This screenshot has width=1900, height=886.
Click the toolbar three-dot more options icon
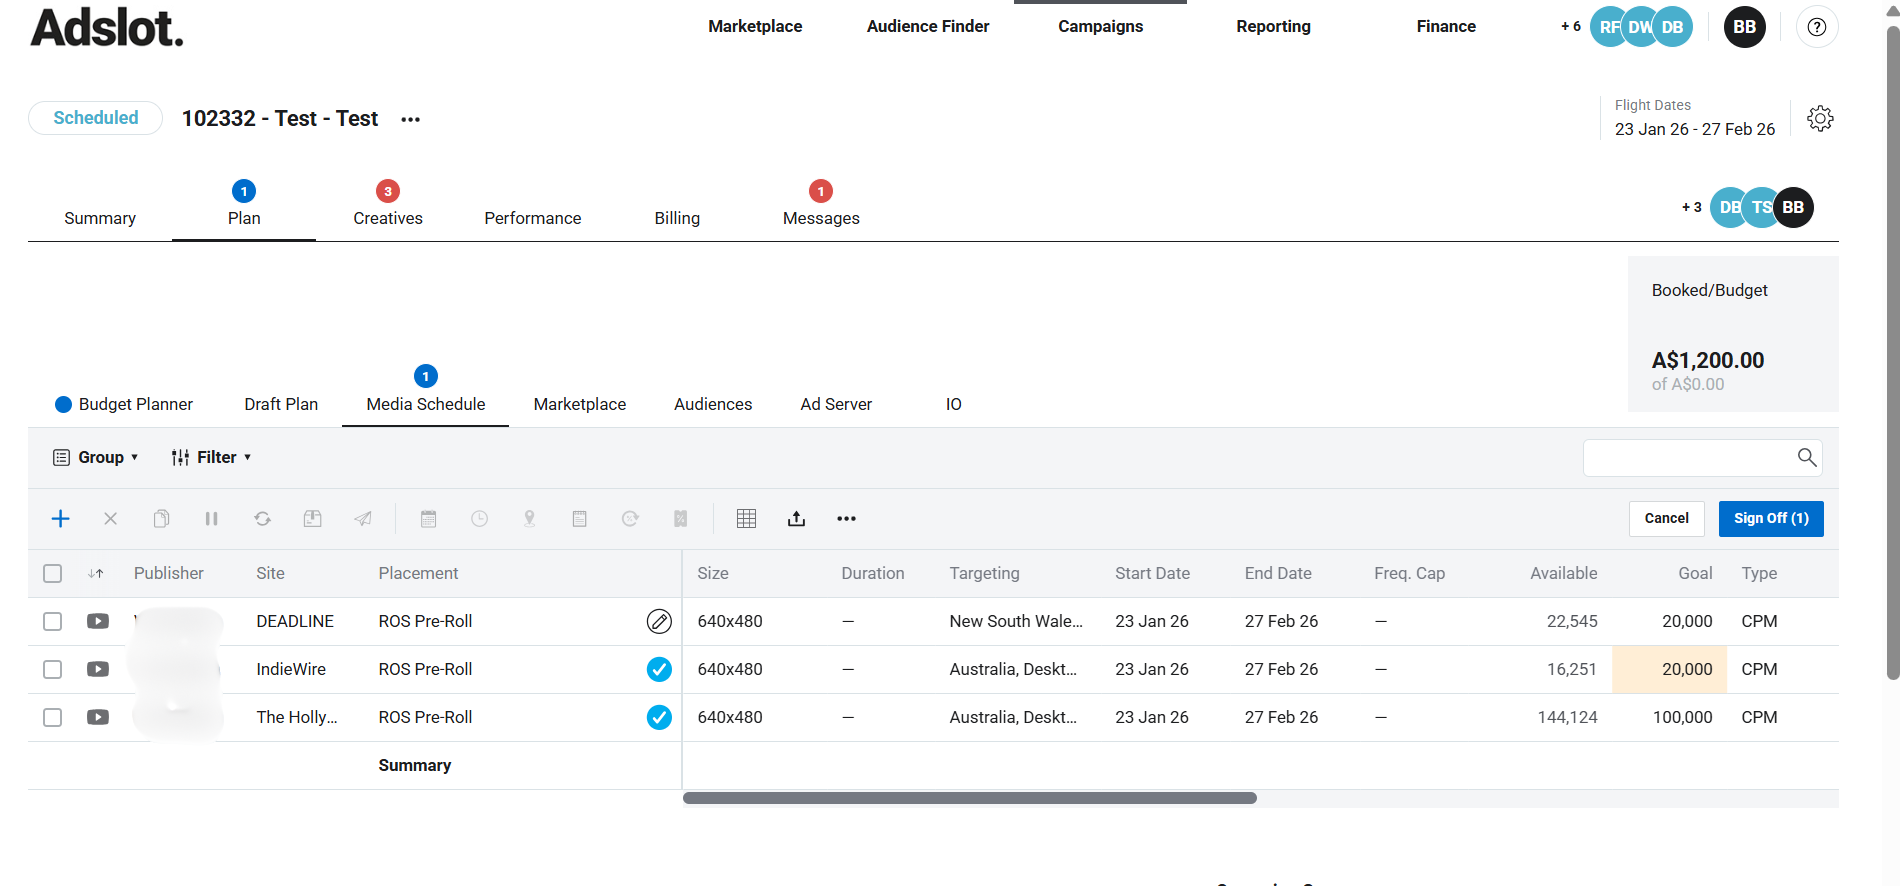tap(846, 518)
